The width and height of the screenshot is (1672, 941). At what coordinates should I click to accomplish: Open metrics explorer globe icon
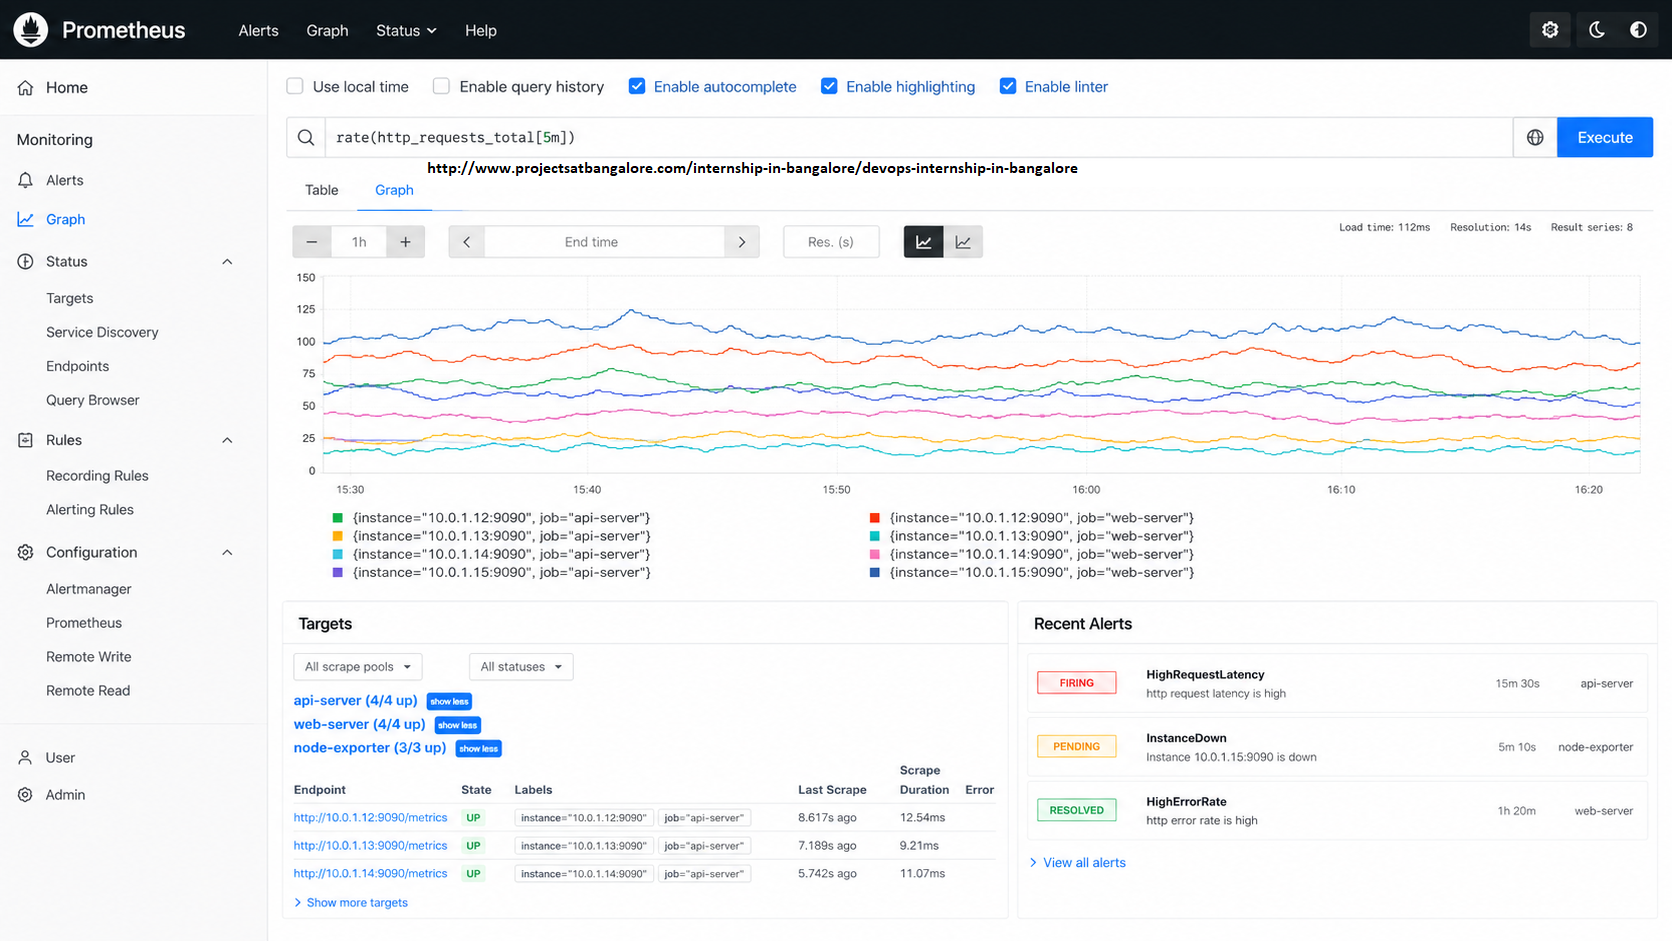pyautogui.click(x=1535, y=138)
